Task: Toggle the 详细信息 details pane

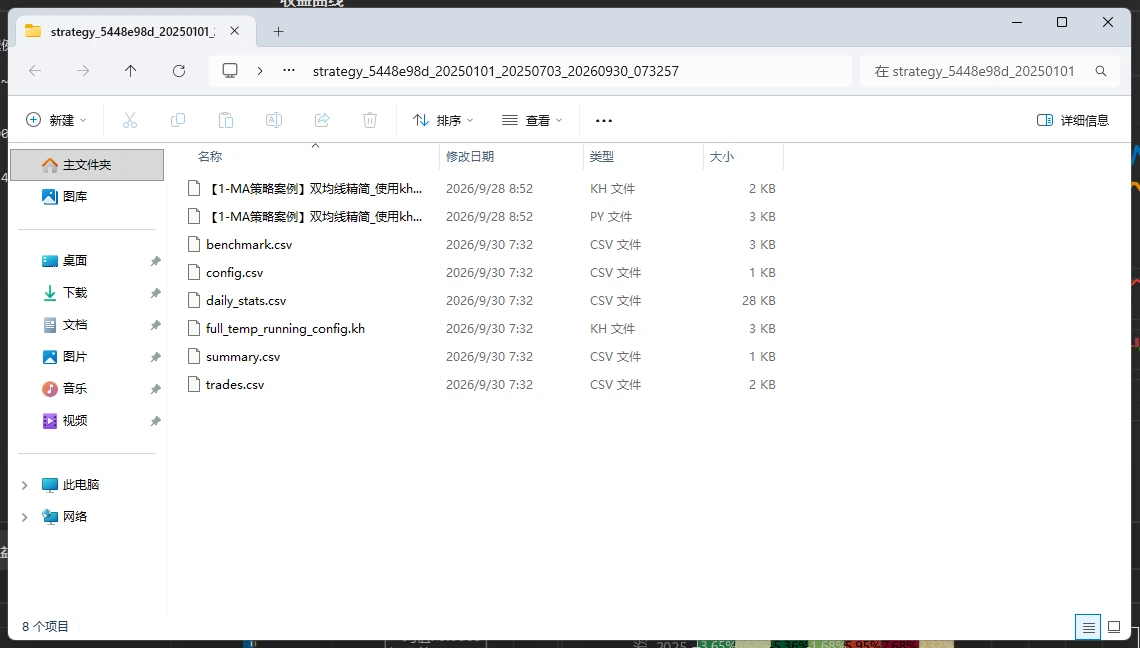Action: [x=1073, y=120]
